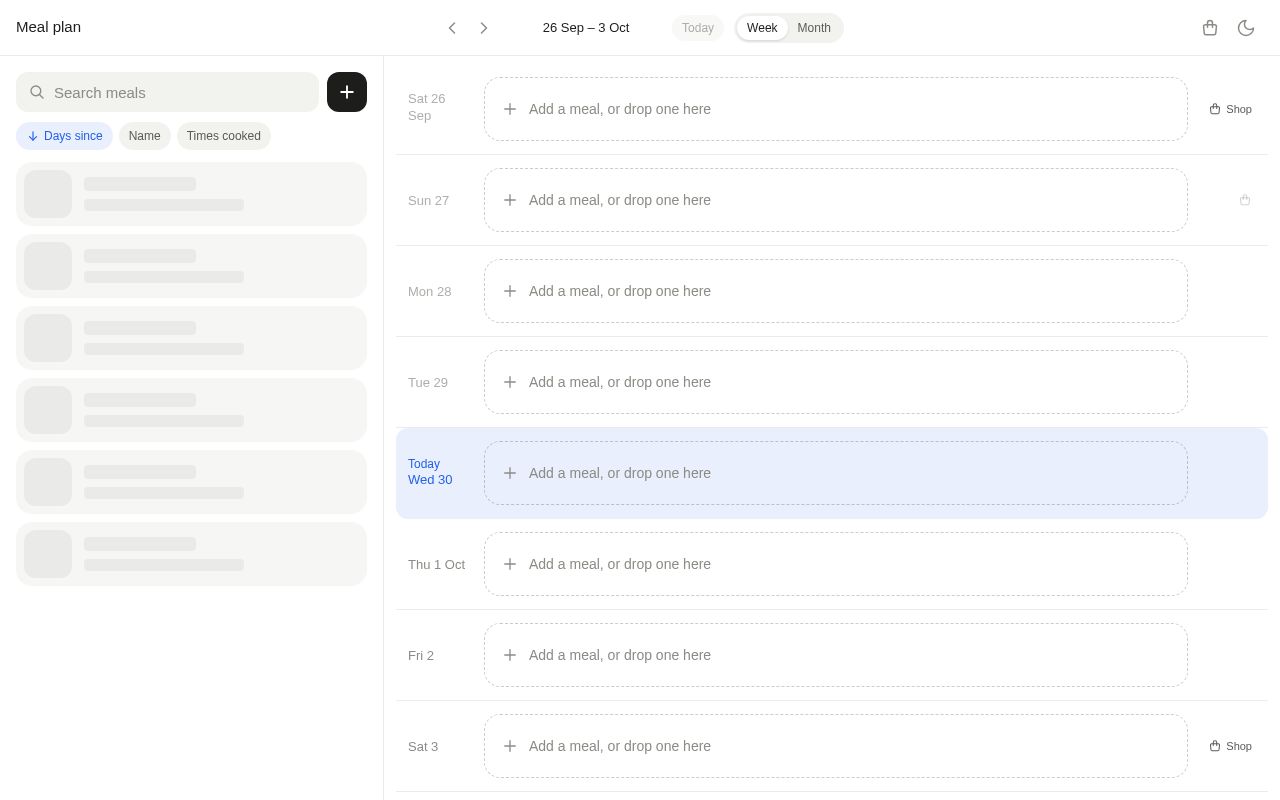Go to the next week

coord(484,28)
